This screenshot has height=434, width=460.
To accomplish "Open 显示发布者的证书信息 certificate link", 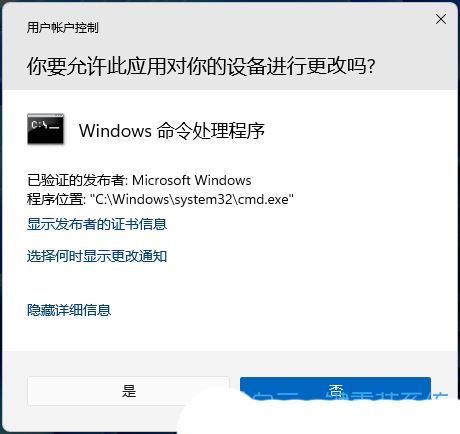I will click(x=97, y=224).
